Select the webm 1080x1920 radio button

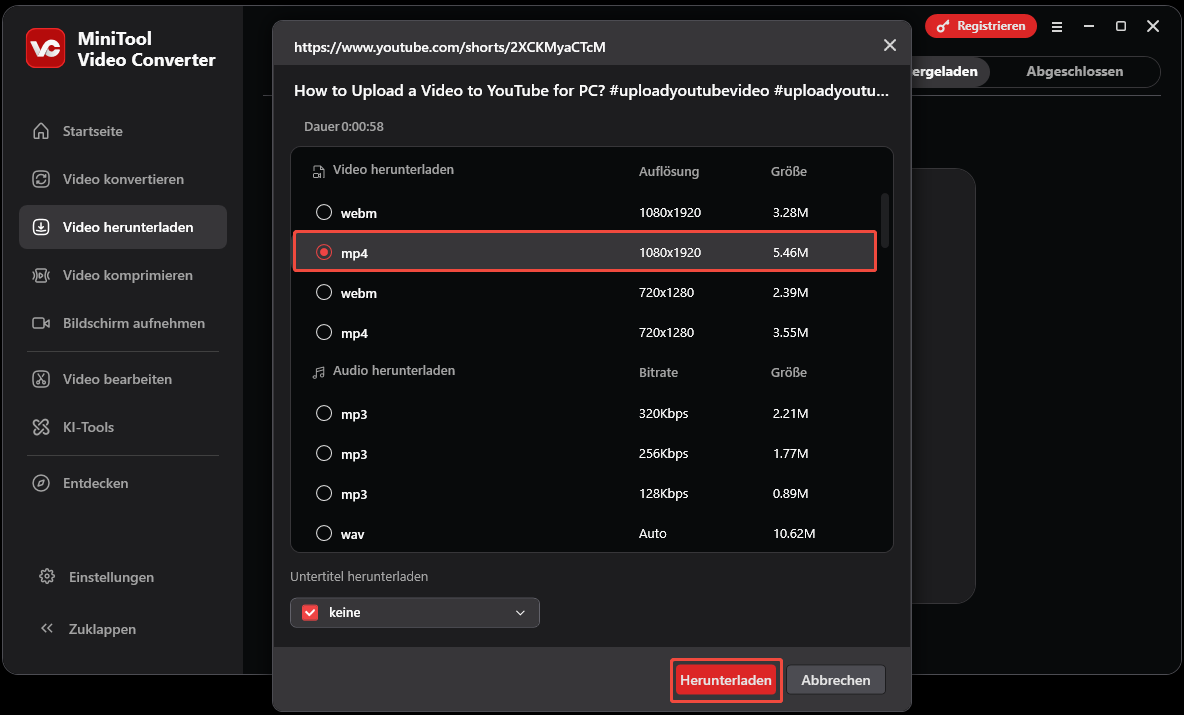(x=324, y=212)
